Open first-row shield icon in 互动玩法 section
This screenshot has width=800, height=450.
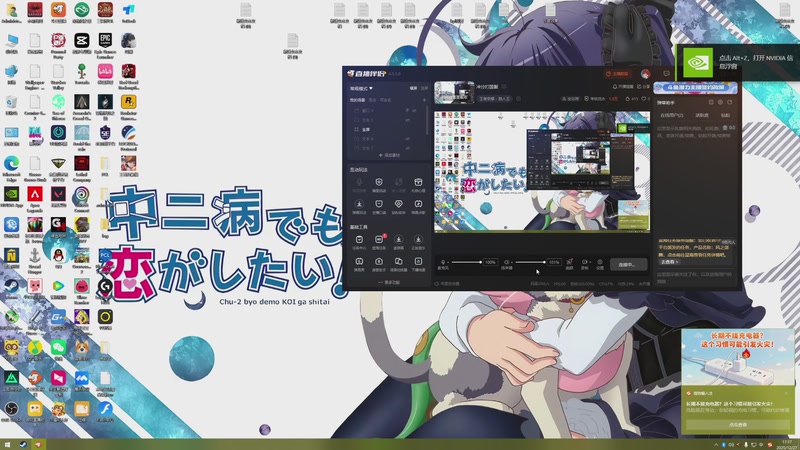click(x=379, y=182)
